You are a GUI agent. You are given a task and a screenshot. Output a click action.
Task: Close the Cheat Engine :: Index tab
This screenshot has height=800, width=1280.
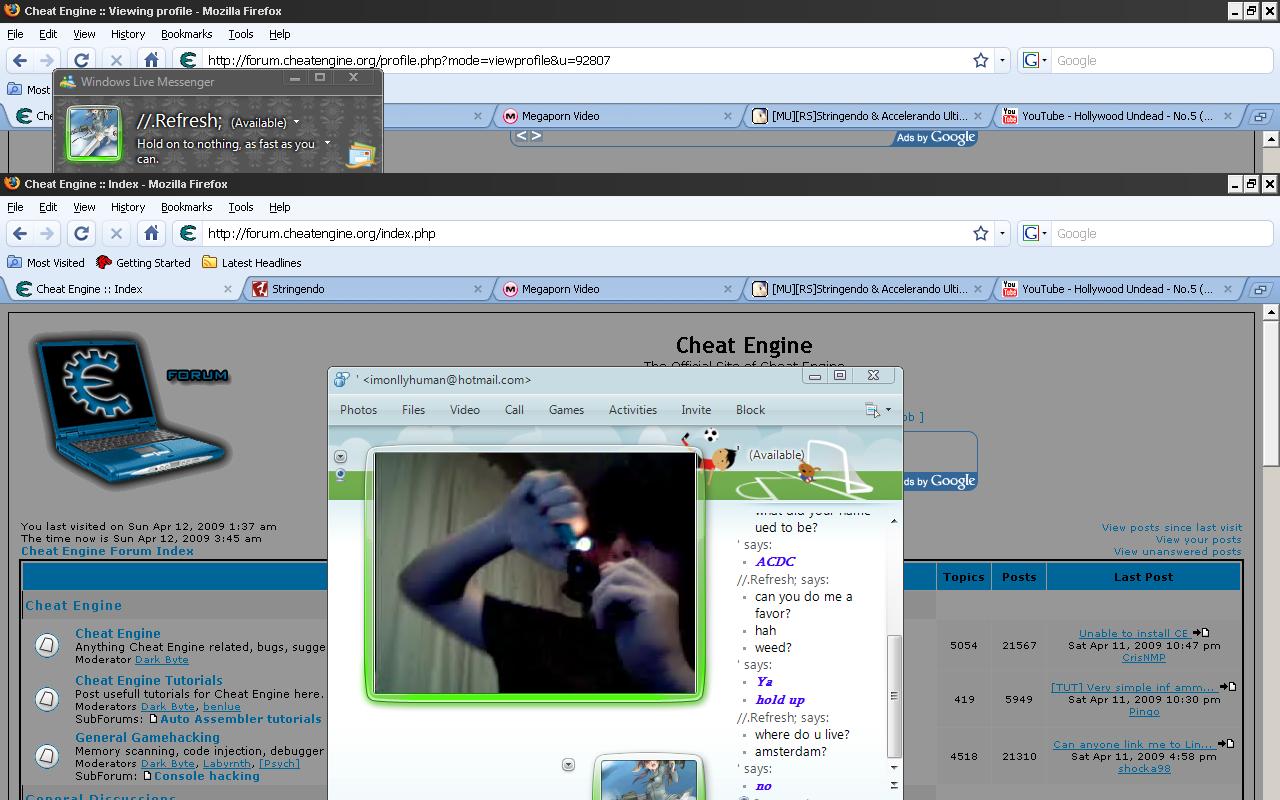pyautogui.click(x=227, y=289)
